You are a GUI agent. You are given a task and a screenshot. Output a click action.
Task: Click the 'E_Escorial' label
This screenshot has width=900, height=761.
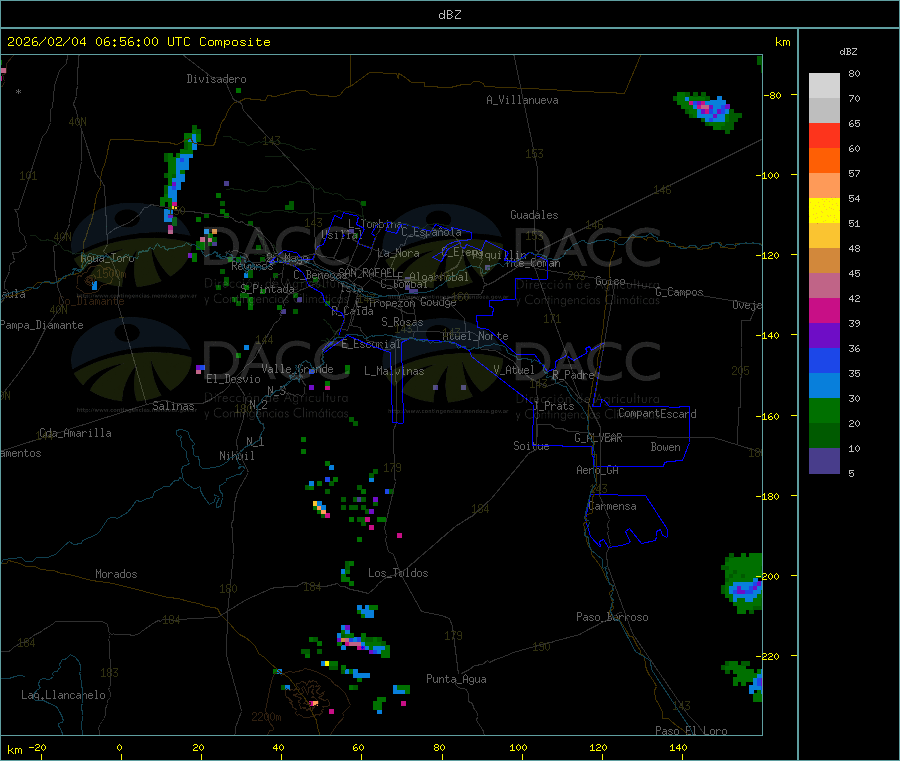371,344
